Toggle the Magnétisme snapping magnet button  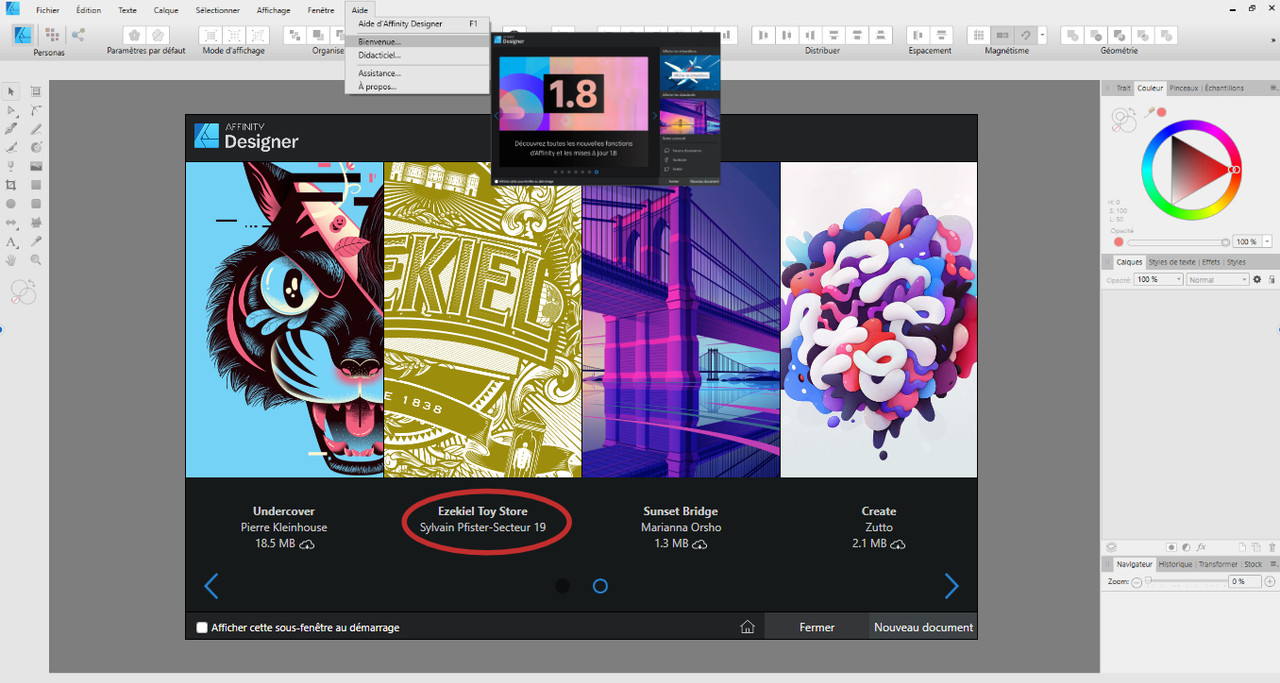1025,35
